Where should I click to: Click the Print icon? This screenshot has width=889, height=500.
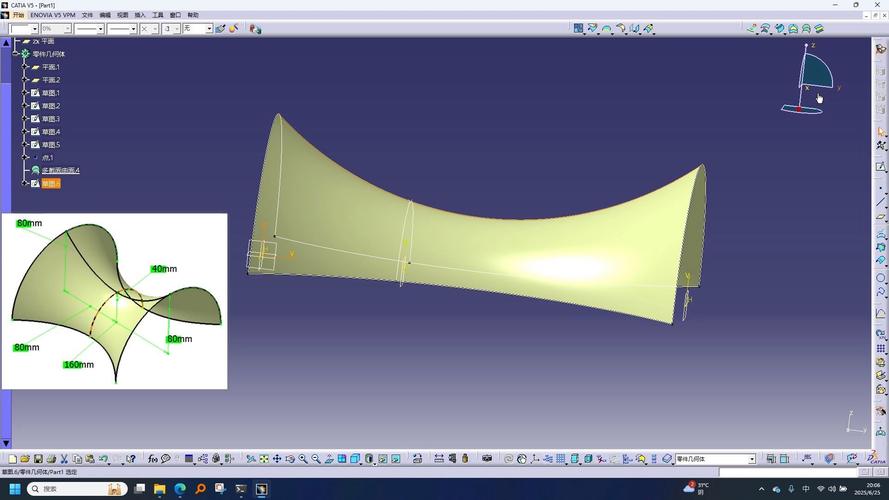(51, 459)
